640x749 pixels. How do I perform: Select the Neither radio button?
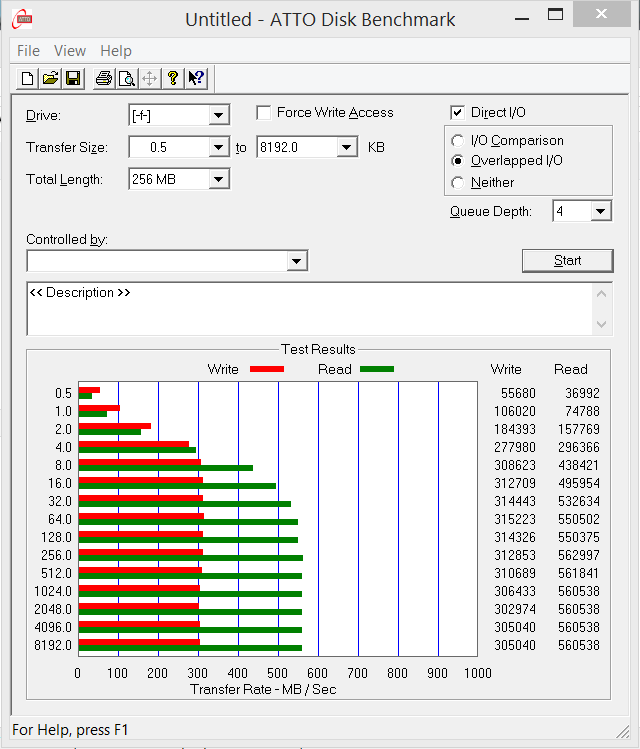(458, 182)
